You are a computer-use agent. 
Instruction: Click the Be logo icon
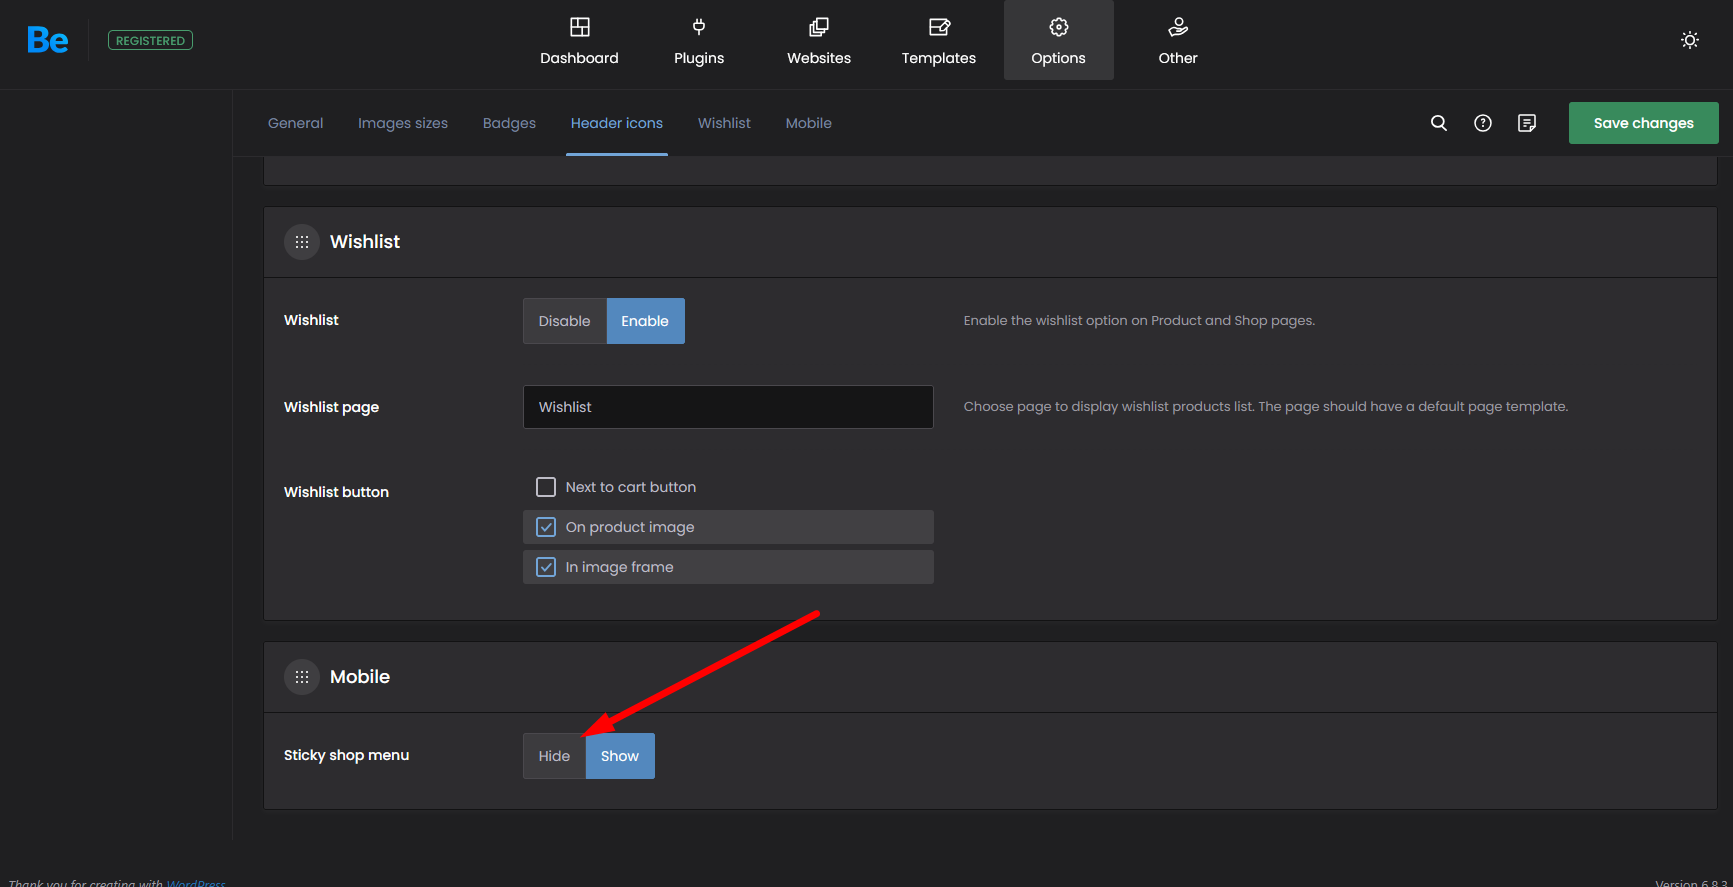pos(47,40)
